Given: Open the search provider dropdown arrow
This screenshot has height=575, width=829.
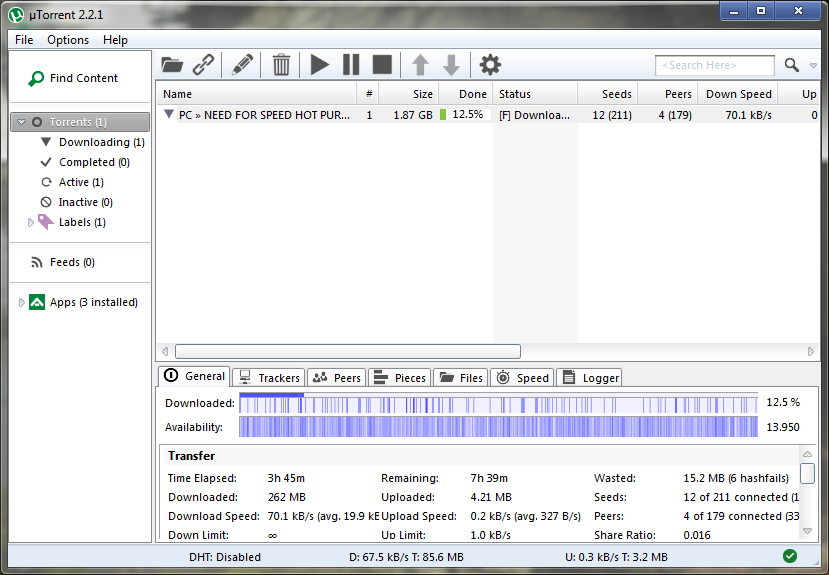Looking at the screenshot, I should [813, 66].
